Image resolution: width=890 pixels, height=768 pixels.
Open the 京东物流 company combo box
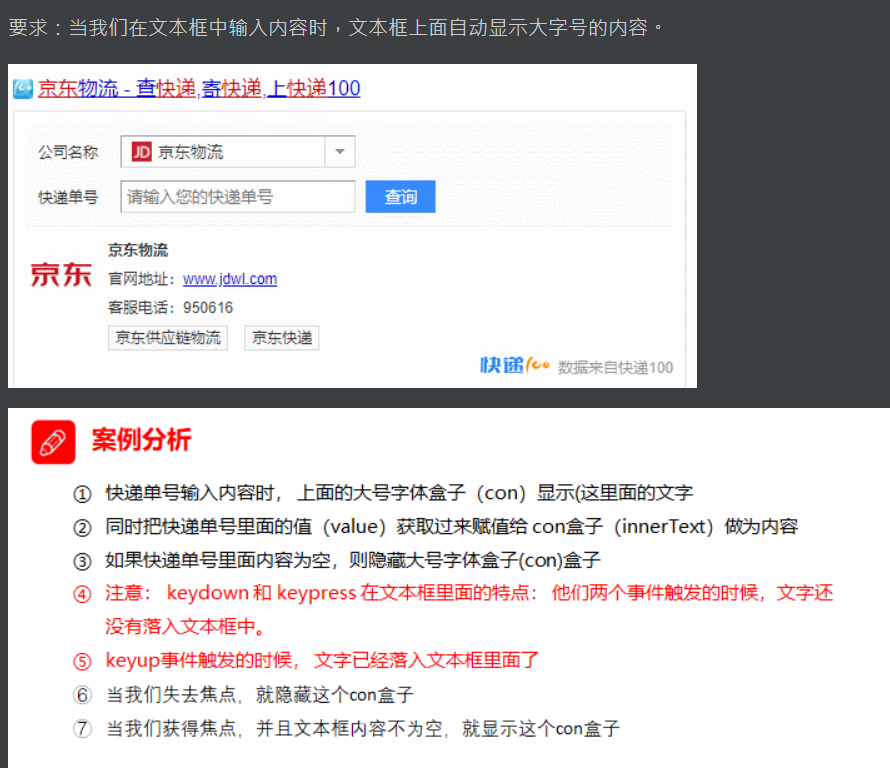(238, 152)
